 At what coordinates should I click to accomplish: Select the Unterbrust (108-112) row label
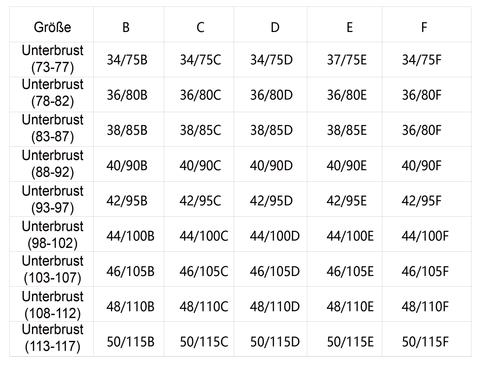click(52, 305)
